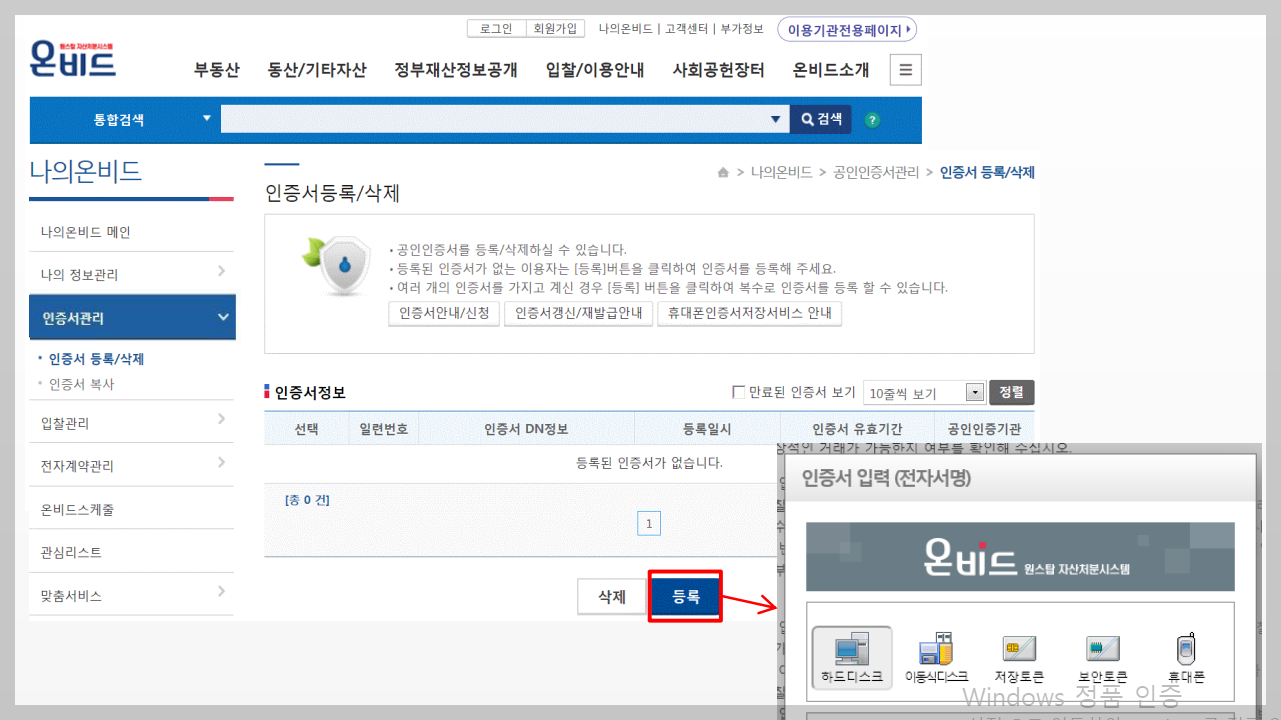
Task: Go to home via breadcrumb house icon
Action: pyautogui.click(x=723, y=173)
